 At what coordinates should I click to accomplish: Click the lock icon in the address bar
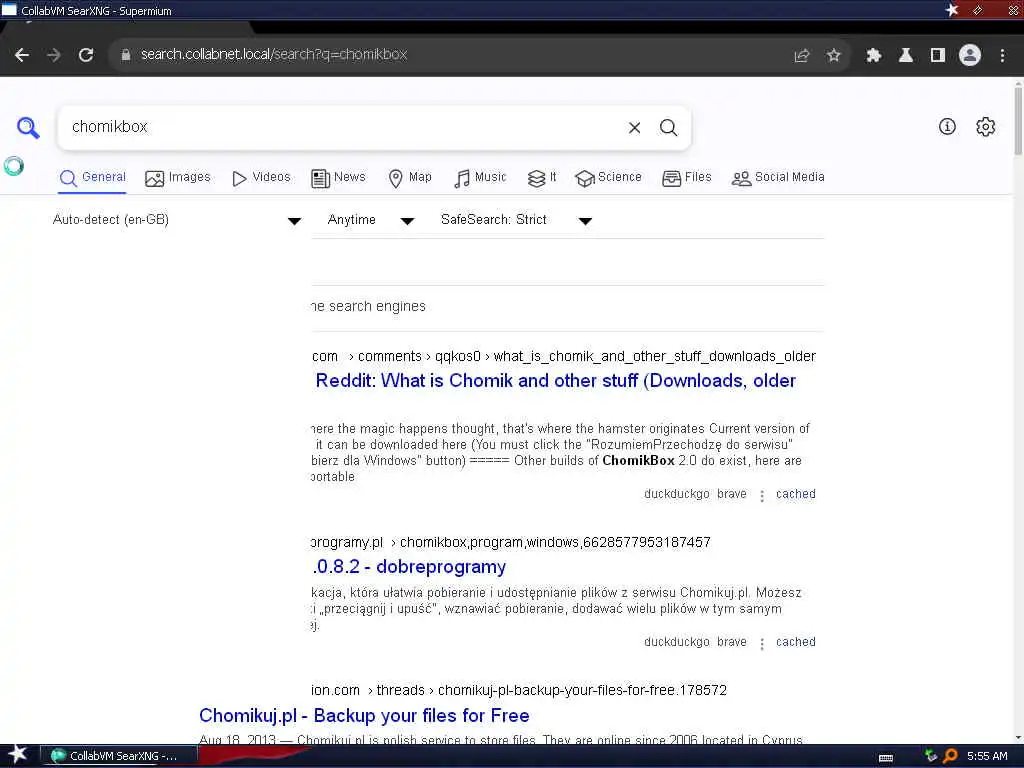pos(125,55)
